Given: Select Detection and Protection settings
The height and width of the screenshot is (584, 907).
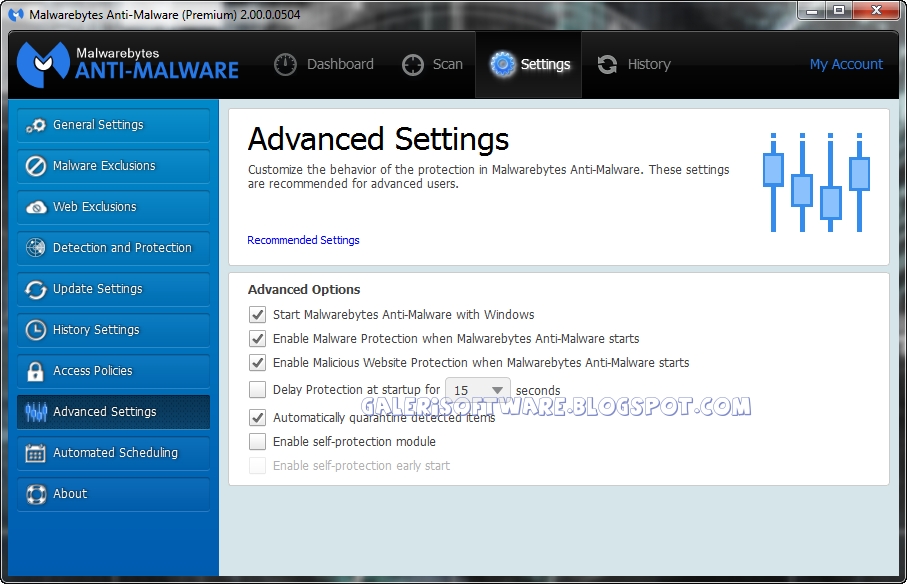Looking at the screenshot, I should tap(113, 248).
